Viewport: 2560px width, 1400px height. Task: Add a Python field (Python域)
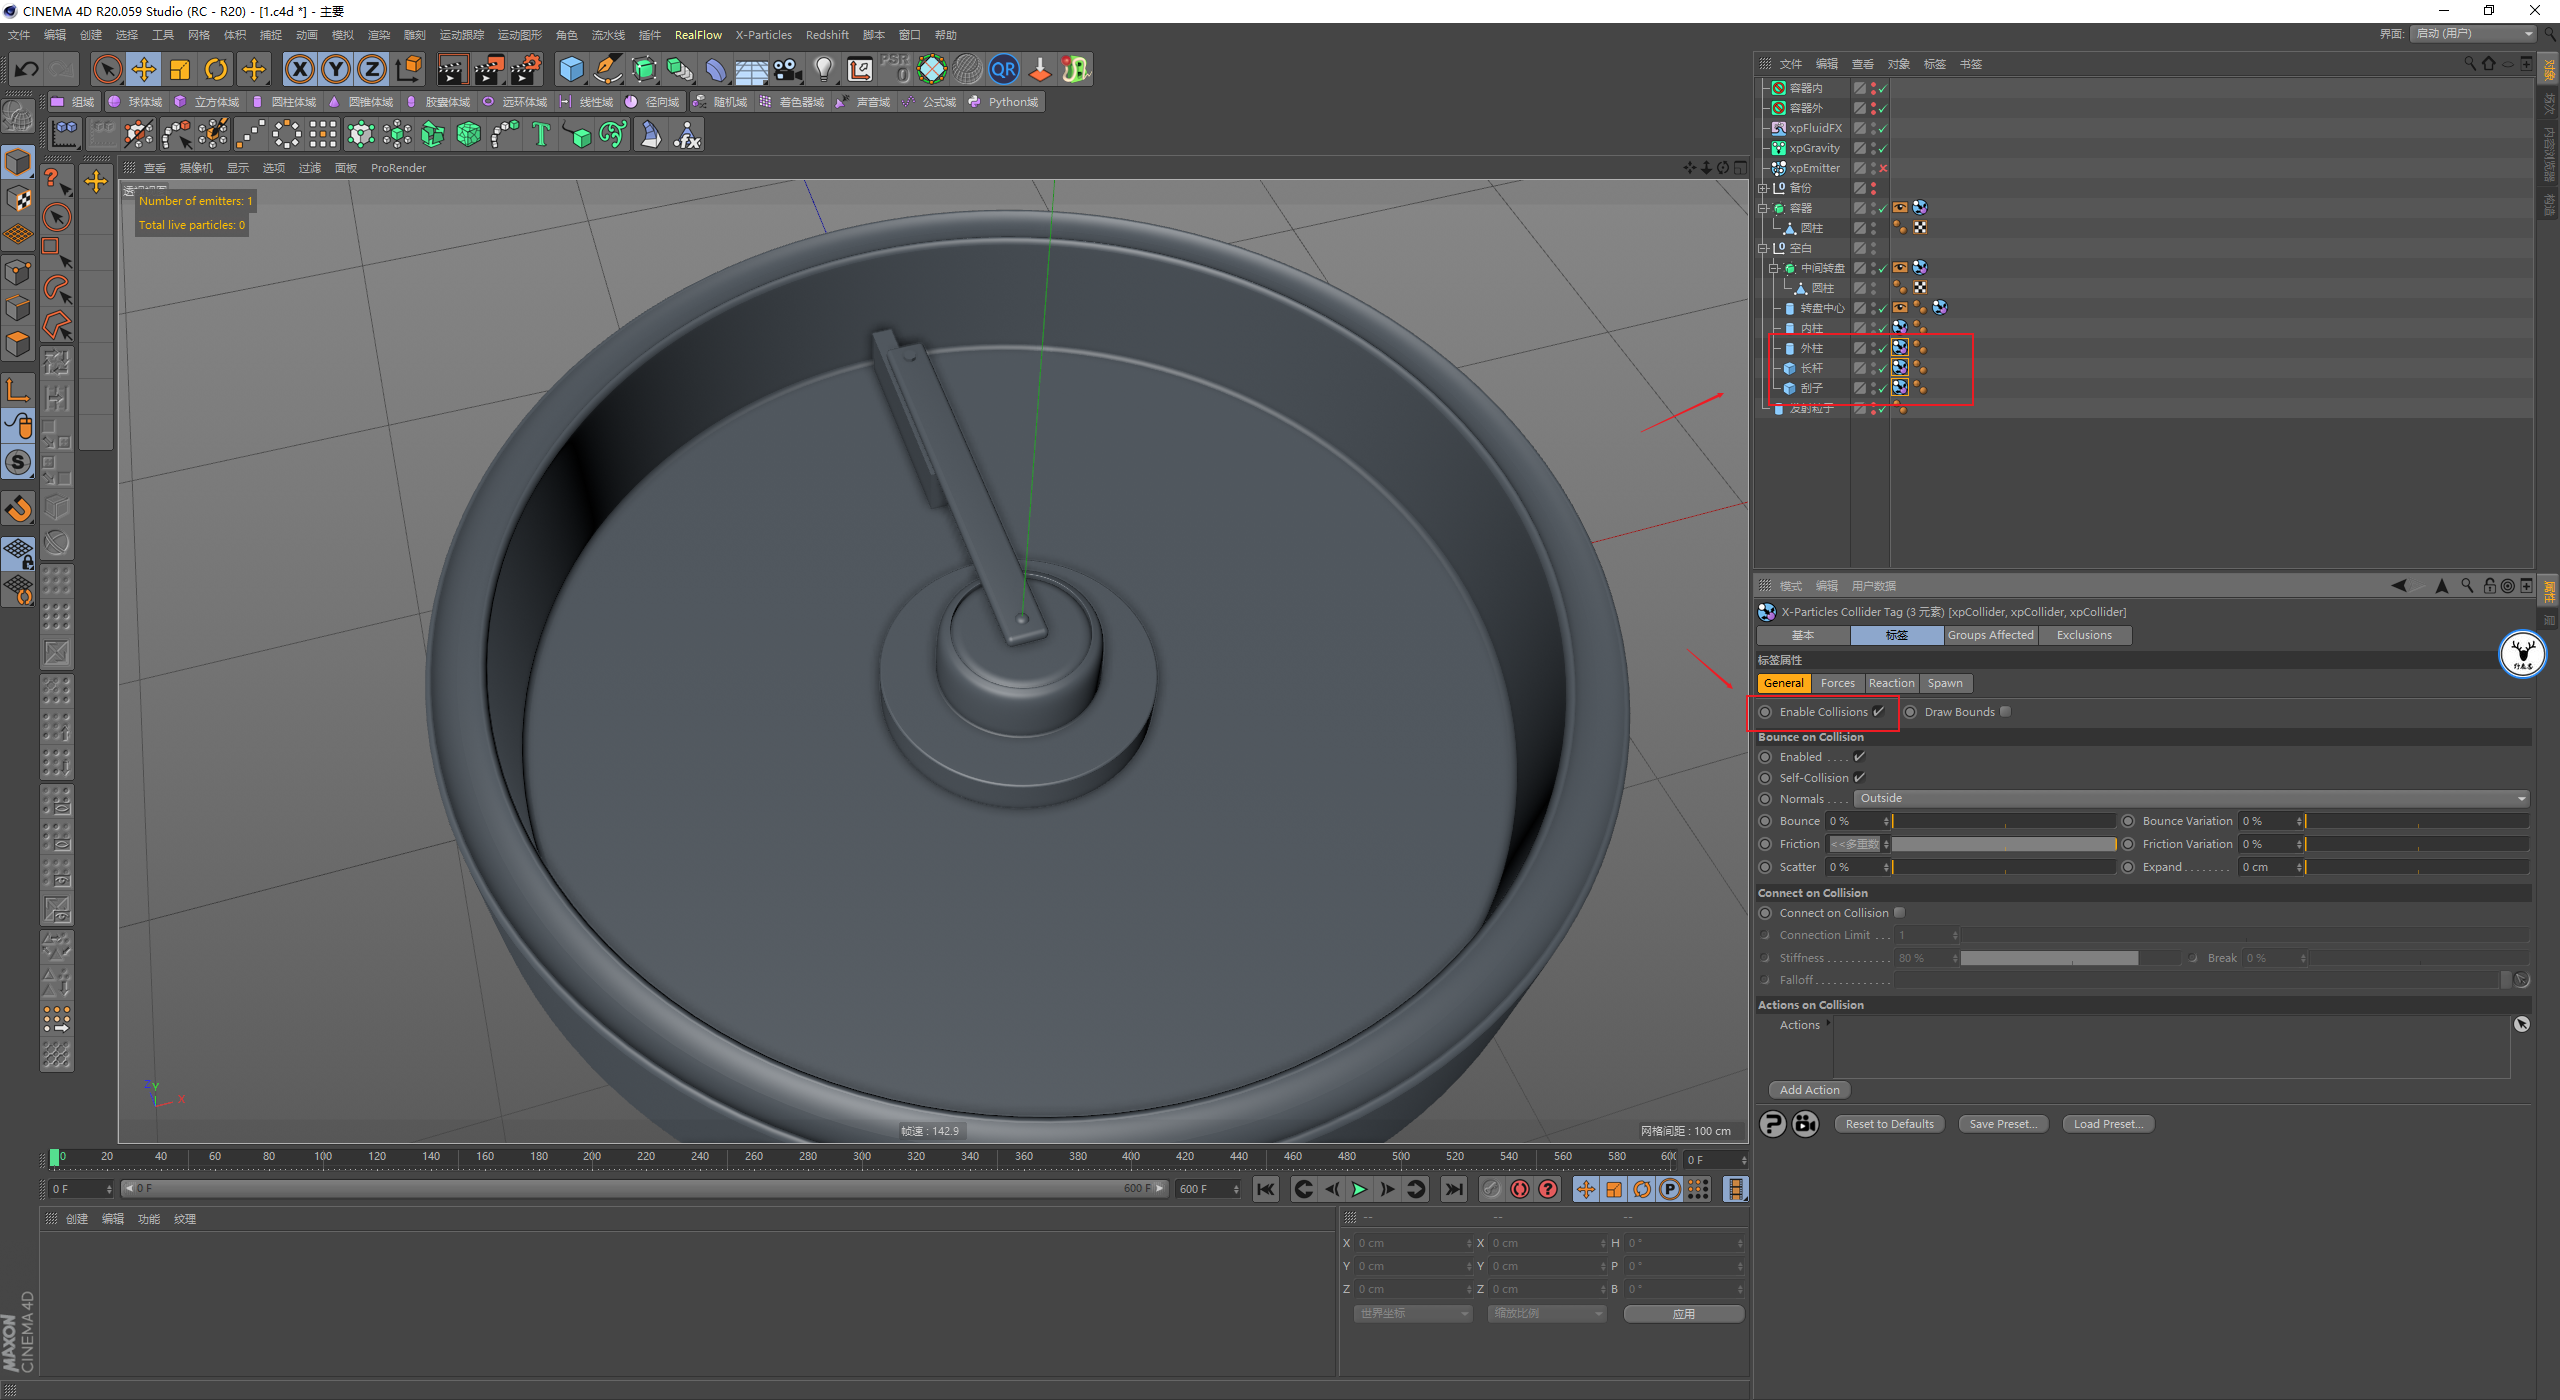tap(1004, 102)
